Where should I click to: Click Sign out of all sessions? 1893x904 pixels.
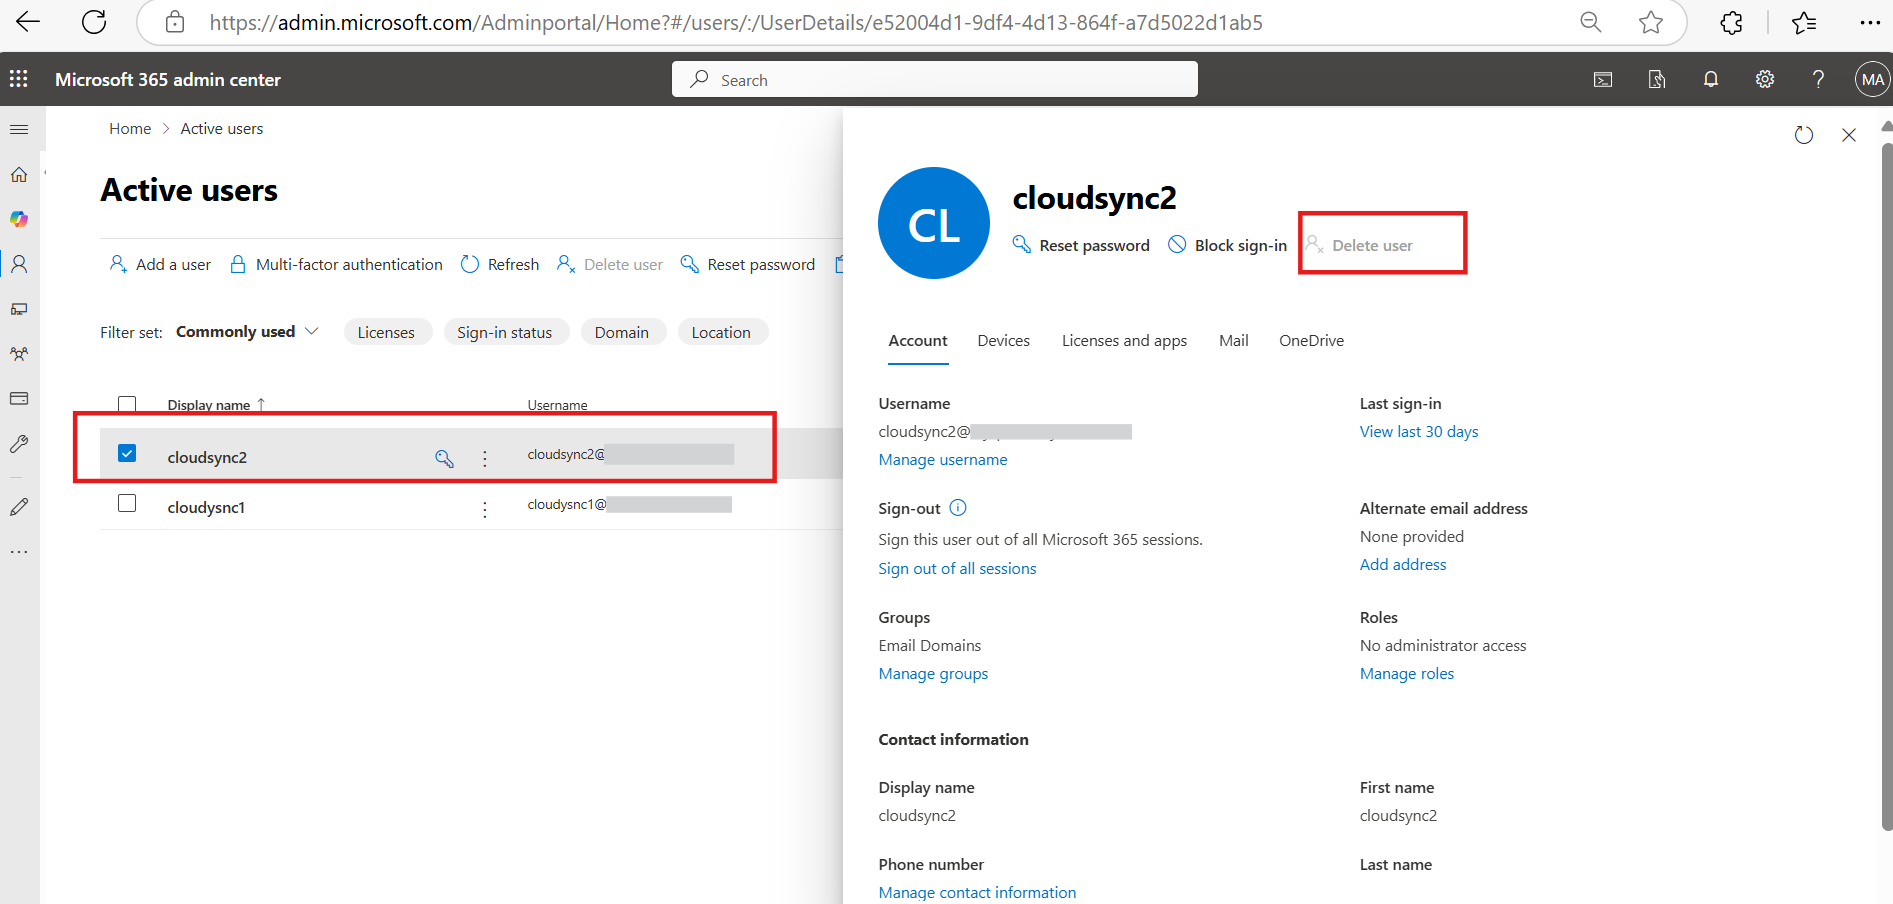[x=957, y=568]
